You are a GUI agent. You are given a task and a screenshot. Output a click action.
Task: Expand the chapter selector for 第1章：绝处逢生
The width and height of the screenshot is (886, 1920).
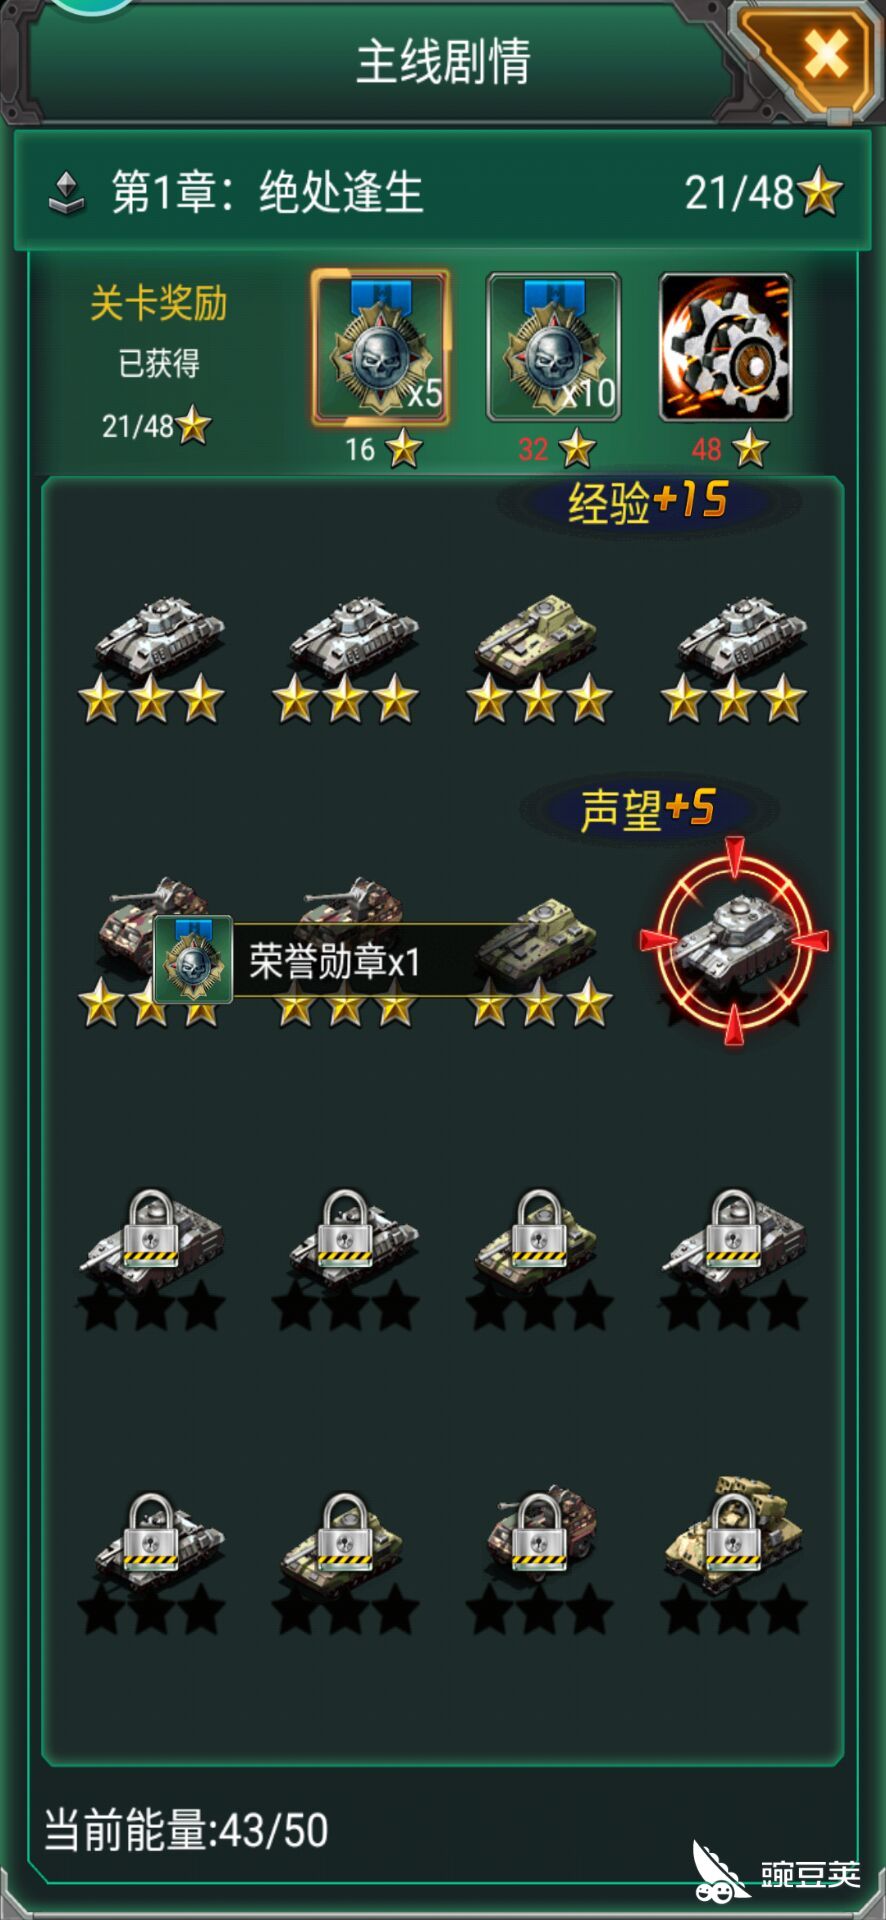tap(66, 192)
